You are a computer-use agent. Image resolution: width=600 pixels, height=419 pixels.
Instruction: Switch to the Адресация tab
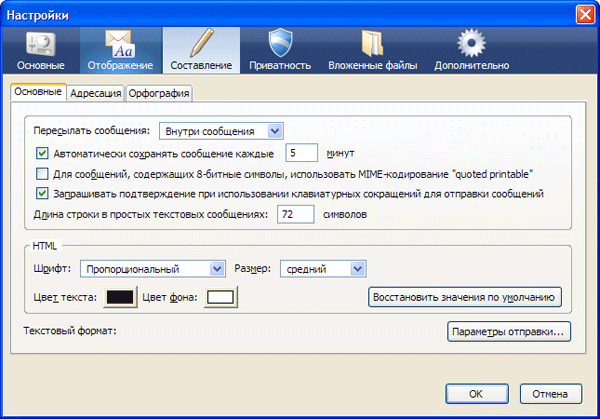(x=96, y=93)
